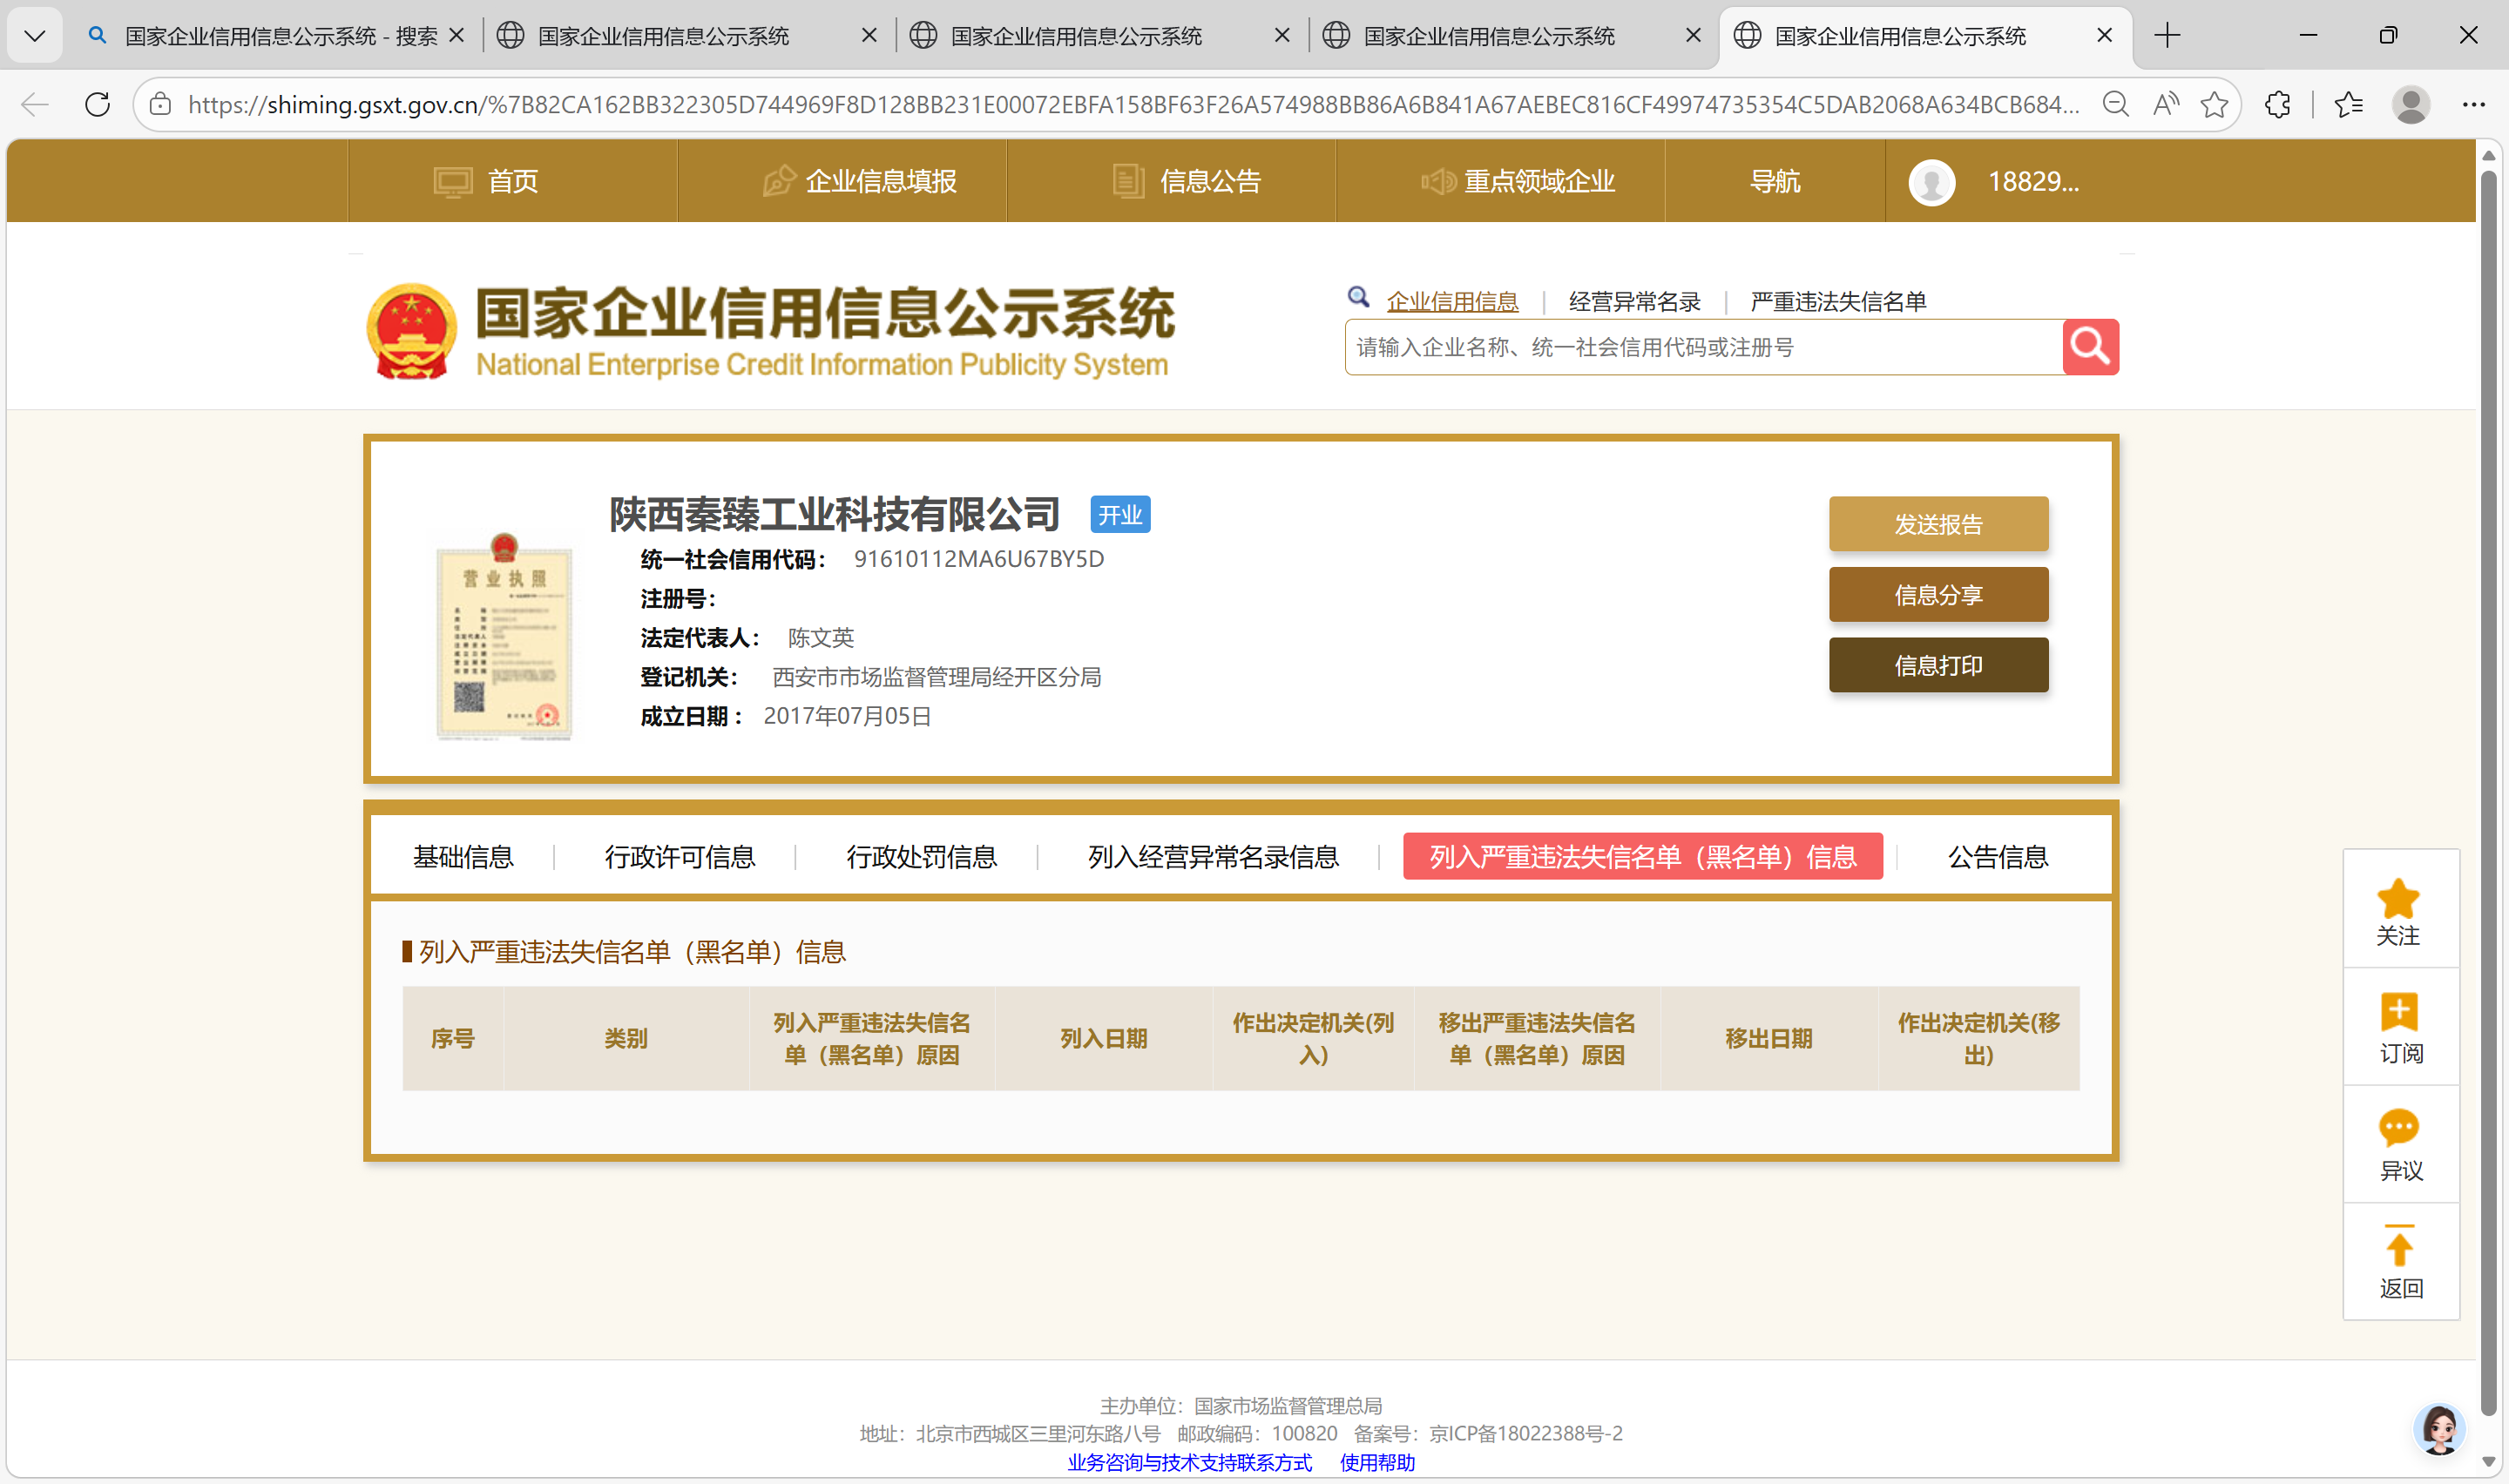Click the 订阅 subscribe plus icon
Screen dimensions: 2509x1484
click(2398, 1012)
